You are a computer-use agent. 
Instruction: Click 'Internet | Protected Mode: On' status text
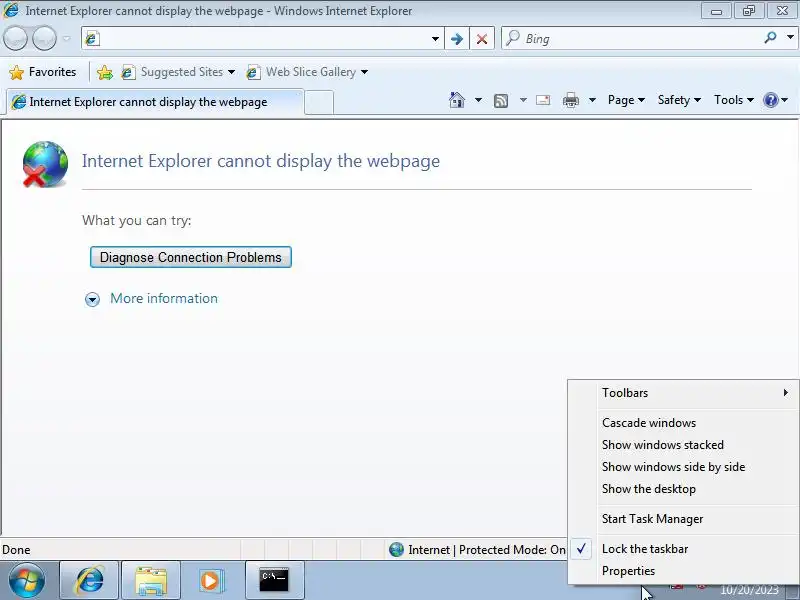pos(487,549)
